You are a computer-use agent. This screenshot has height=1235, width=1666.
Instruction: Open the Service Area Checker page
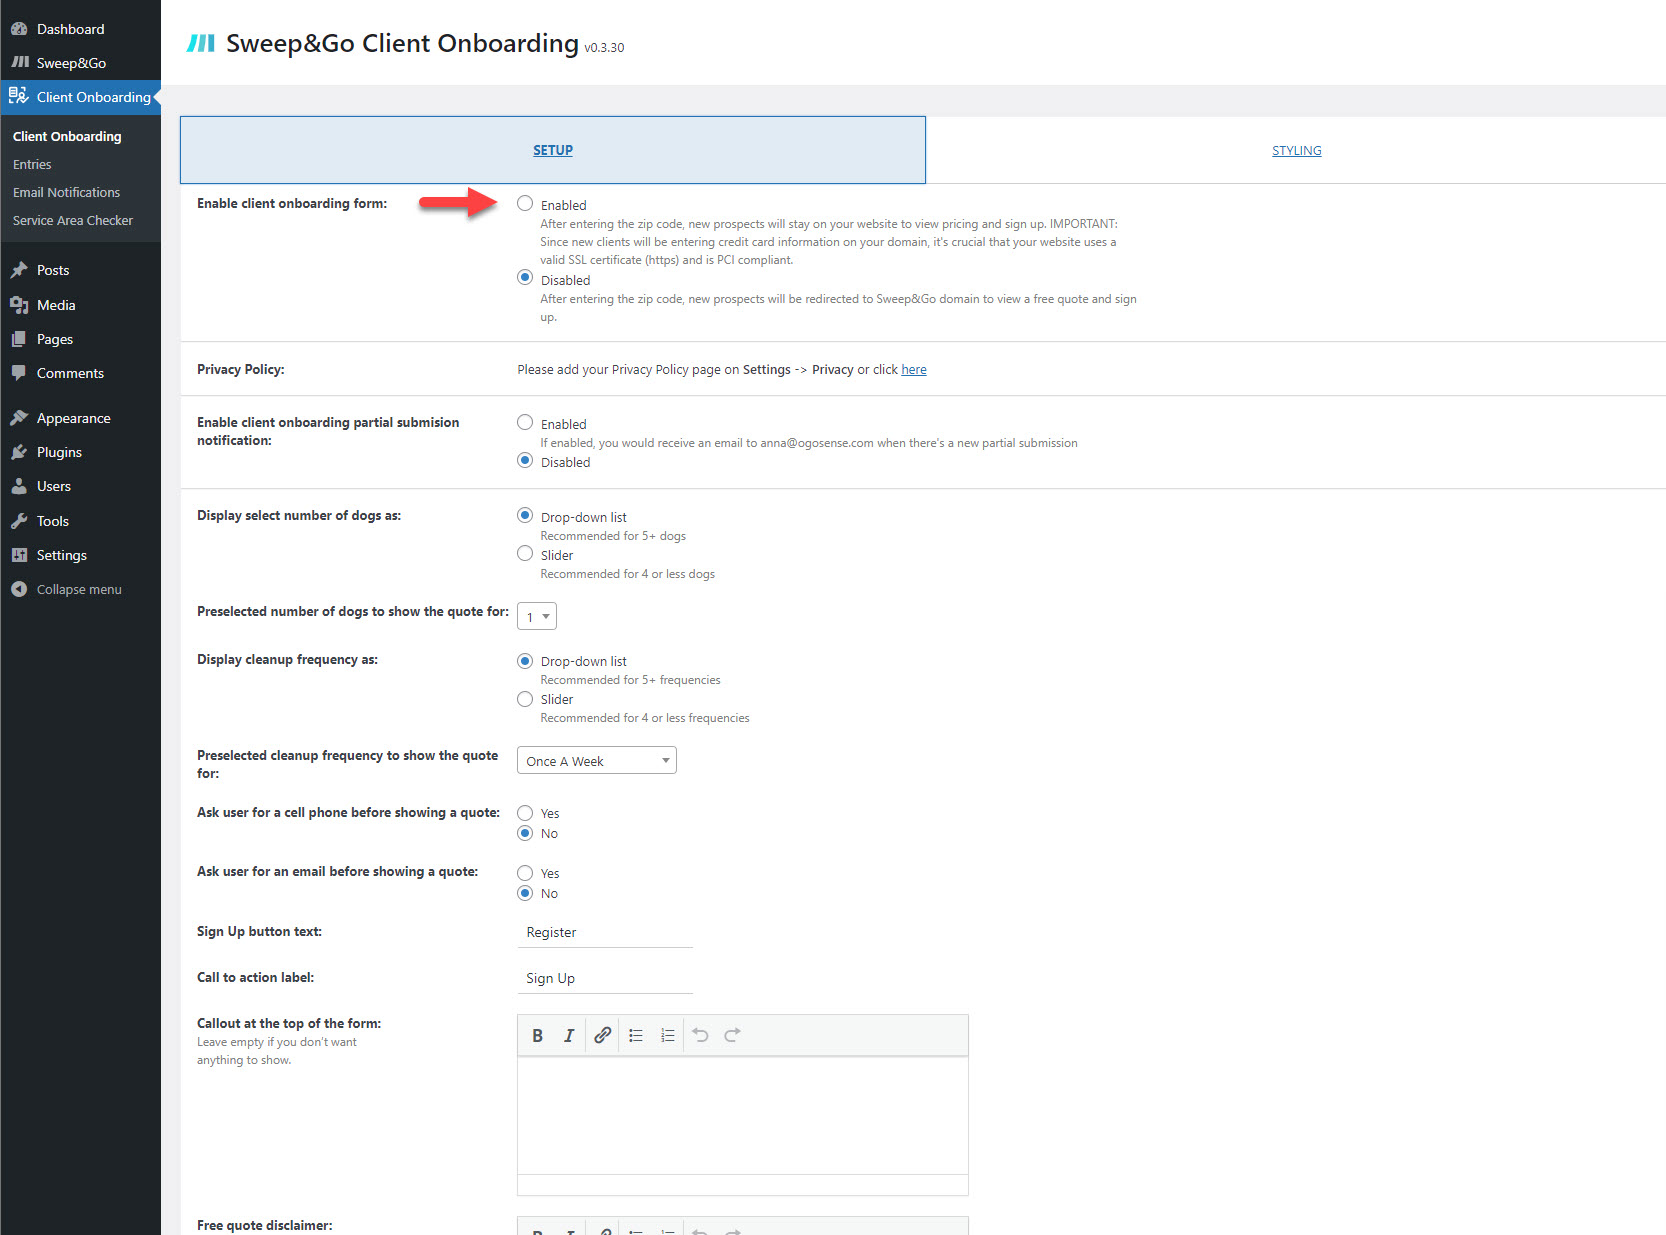click(72, 221)
